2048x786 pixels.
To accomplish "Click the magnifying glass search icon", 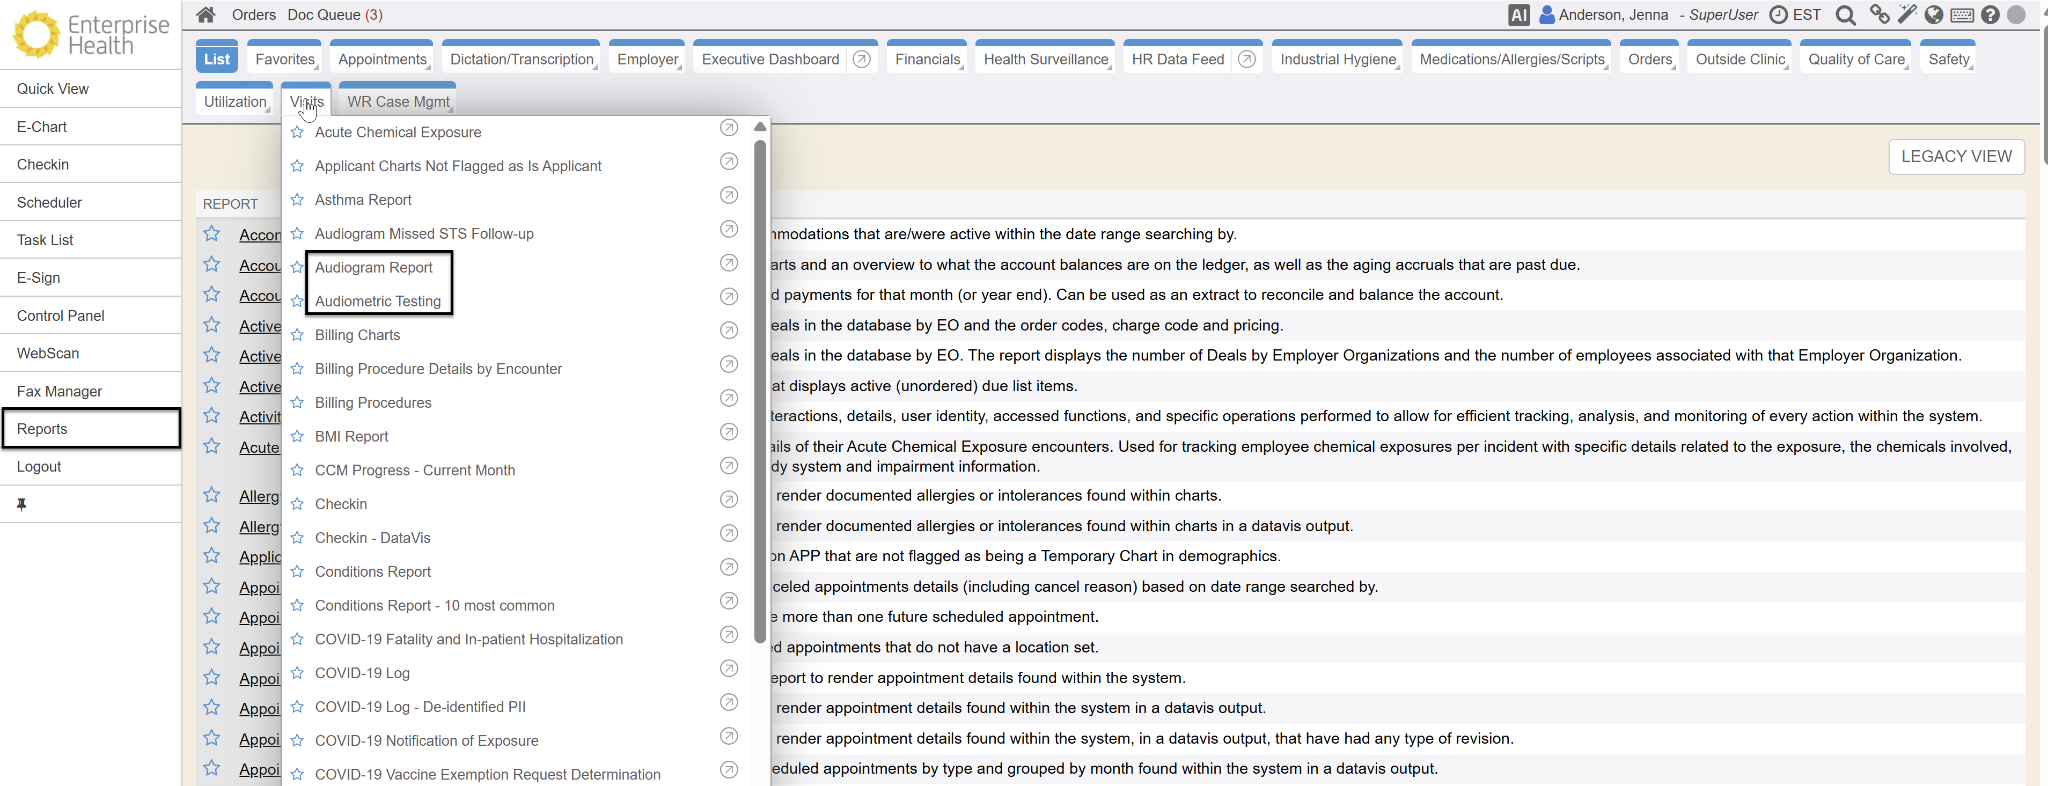I will tap(1846, 15).
